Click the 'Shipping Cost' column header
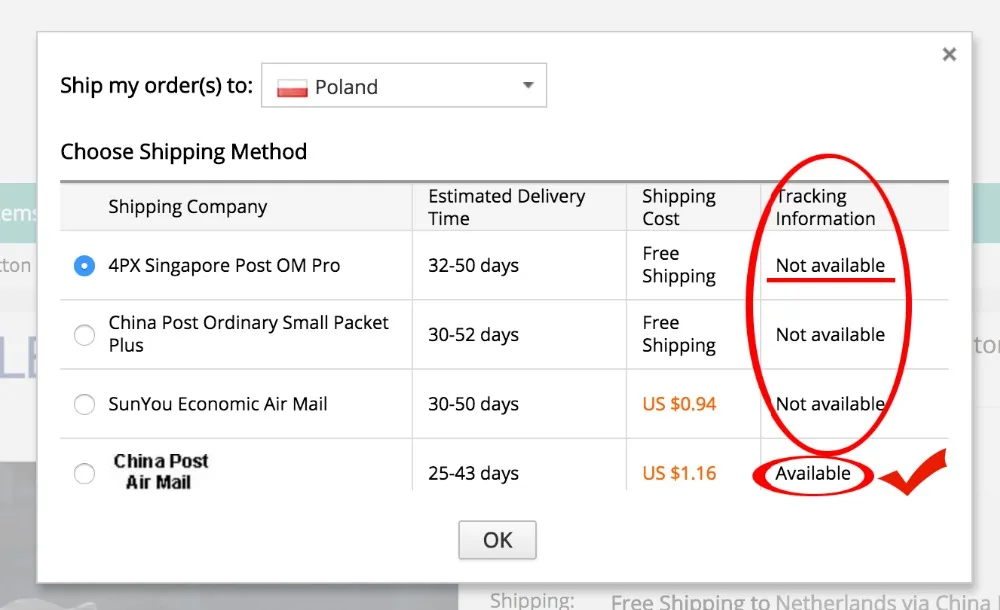This screenshot has width=1000, height=610. (x=679, y=207)
